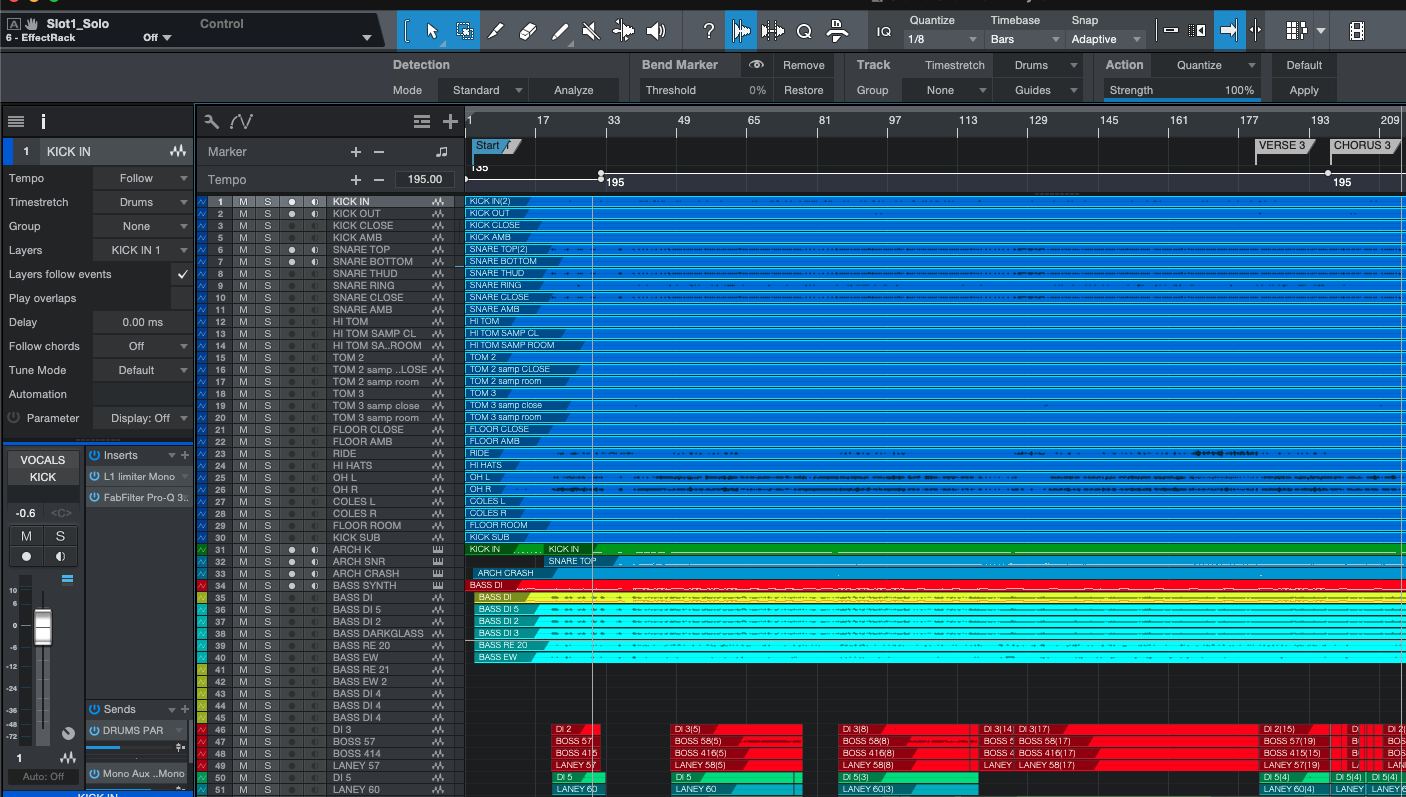Enable the Play overlaps checkbox
Screen dimensions: 1406x797
(x=182, y=298)
